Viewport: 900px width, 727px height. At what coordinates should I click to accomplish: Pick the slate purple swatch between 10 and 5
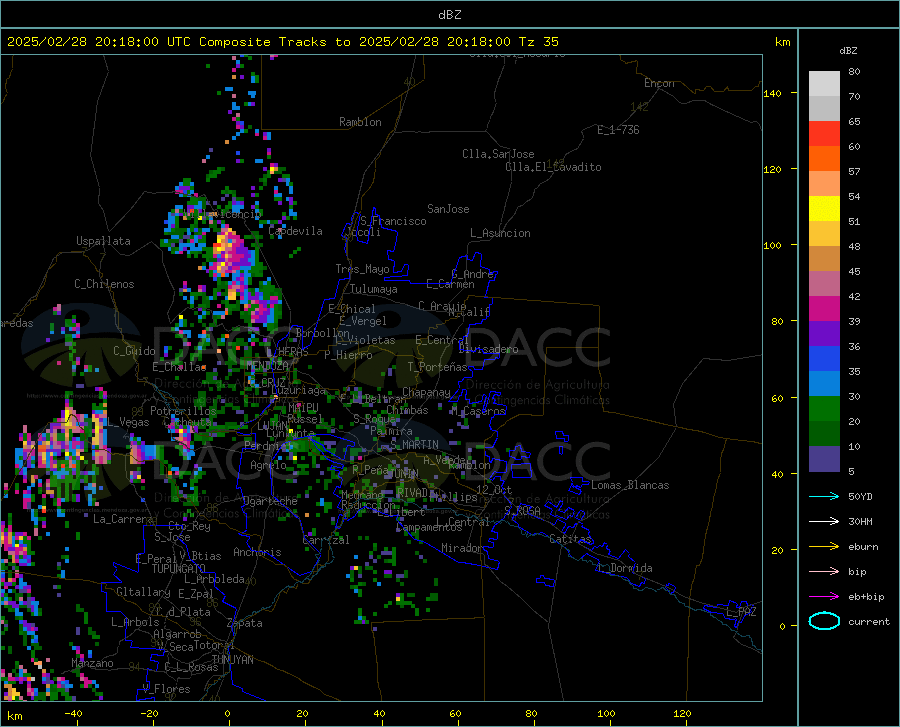point(824,459)
